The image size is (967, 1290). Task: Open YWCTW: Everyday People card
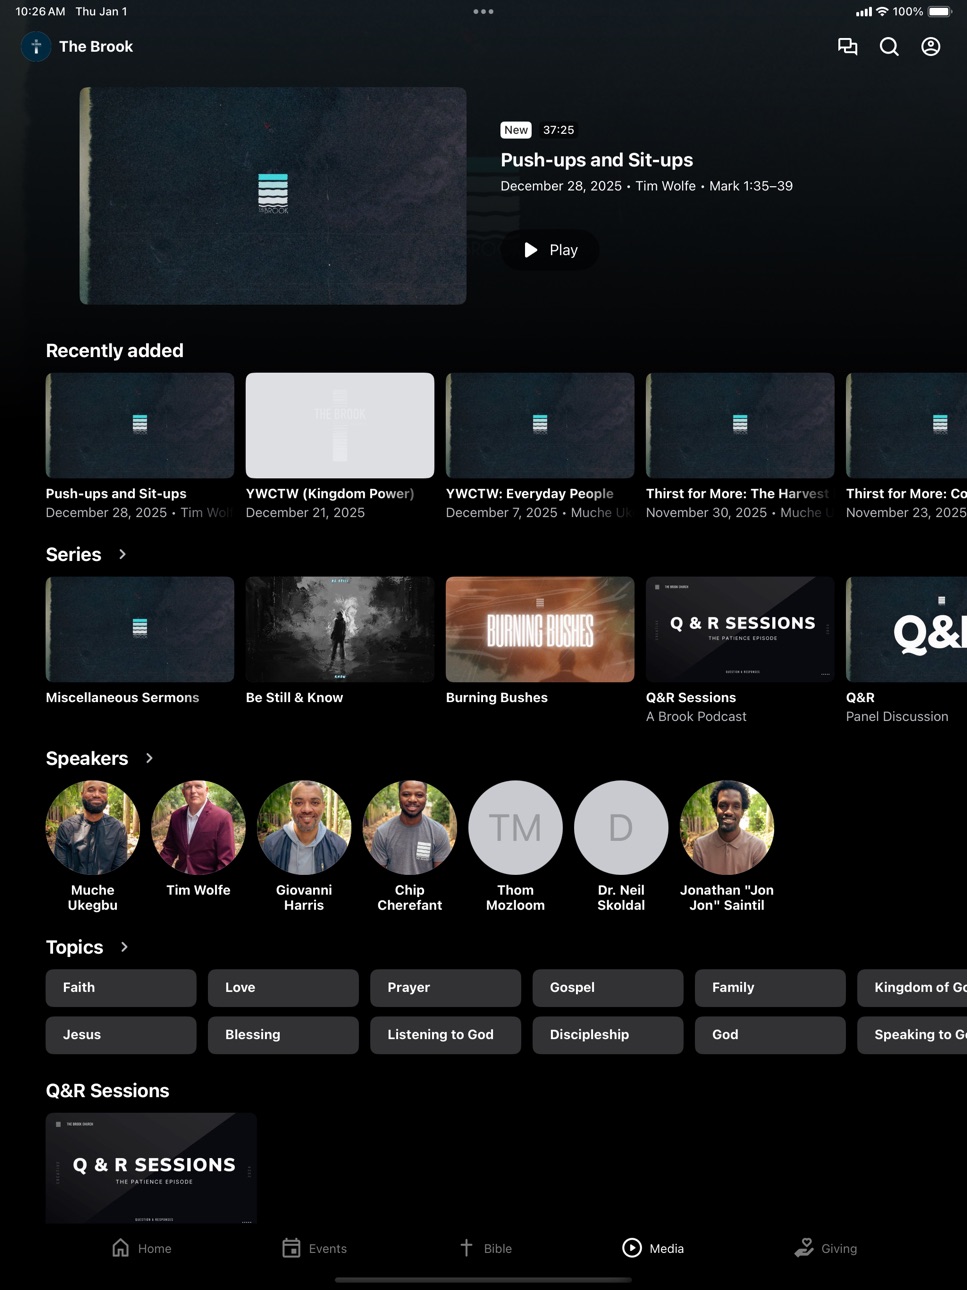coord(540,447)
